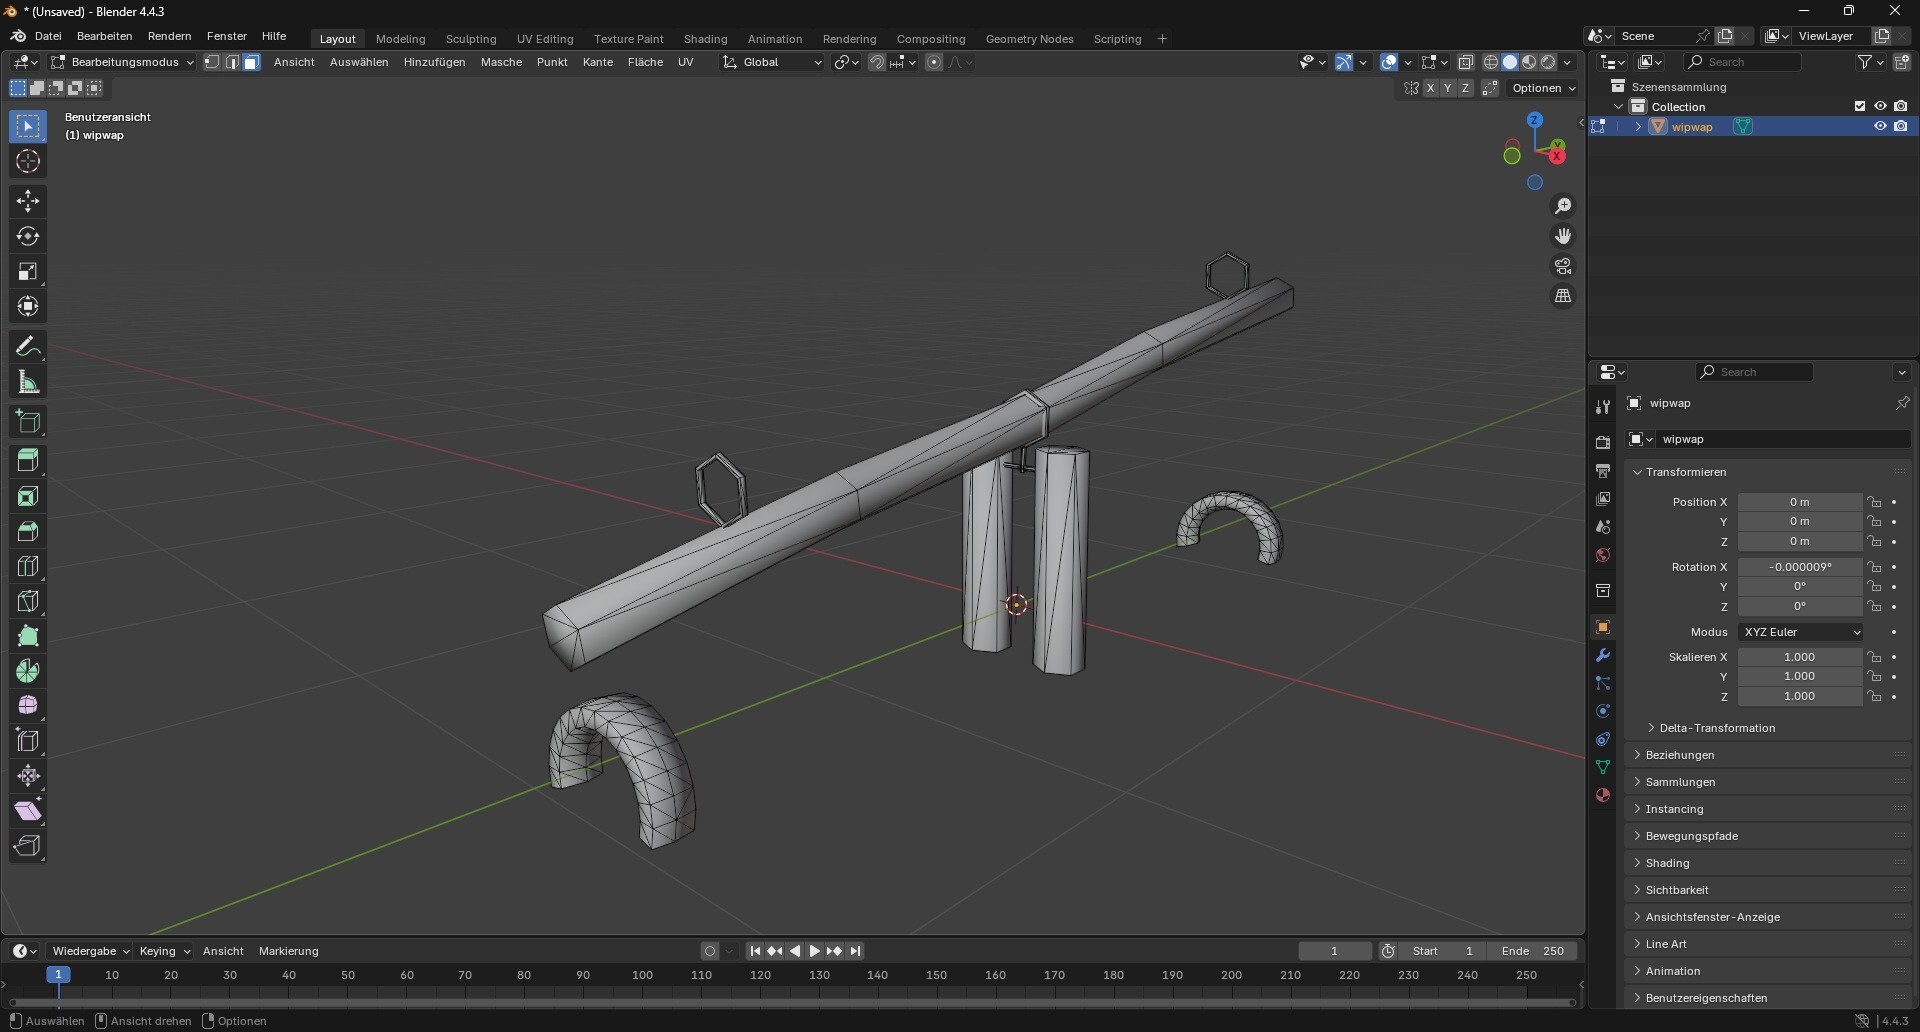This screenshot has height=1032, width=1920.
Task: Switch to face select mode
Action: pos(252,63)
